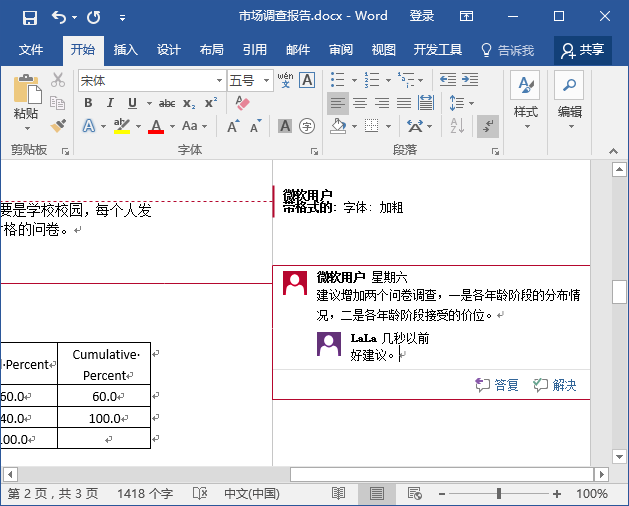Click the Shading paint bucket icon
The height and width of the screenshot is (506, 629).
point(338,126)
